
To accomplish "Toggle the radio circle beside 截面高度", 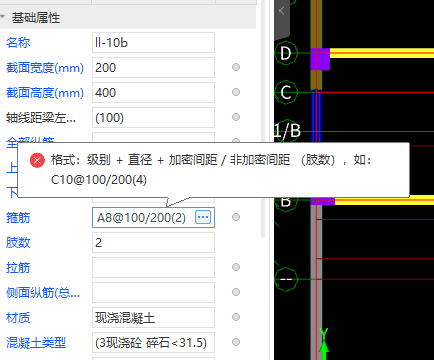I will click(x=236, y=92).
